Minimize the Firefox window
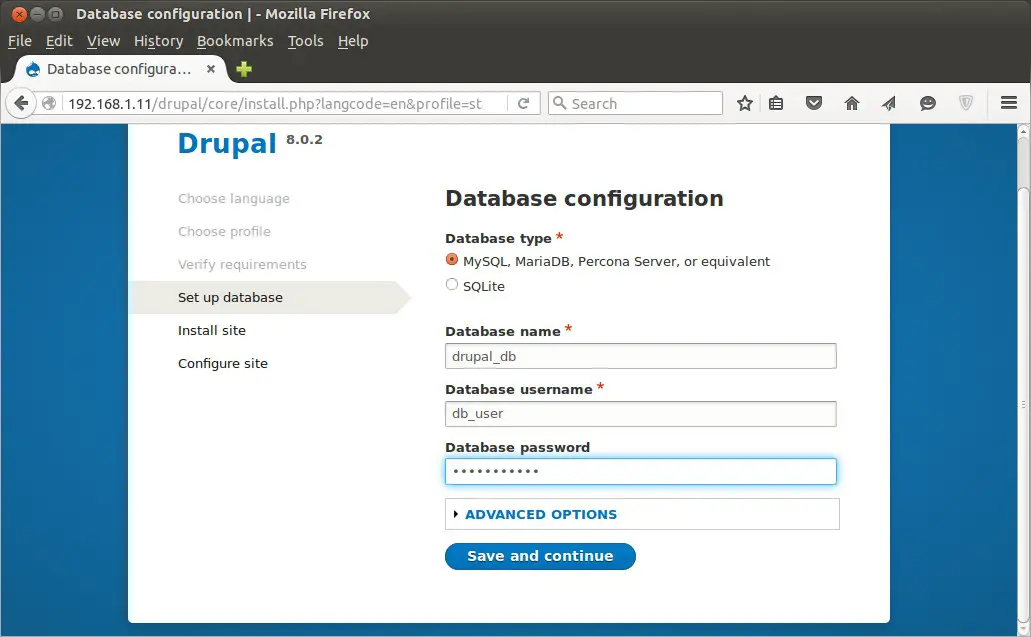The height and width of the screenshot is (637, 1031). [37, 14]
